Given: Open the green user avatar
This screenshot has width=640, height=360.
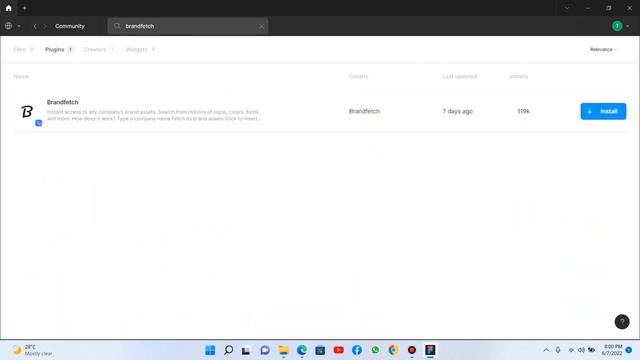Looking at the screenshot, I should coord(617,26).
